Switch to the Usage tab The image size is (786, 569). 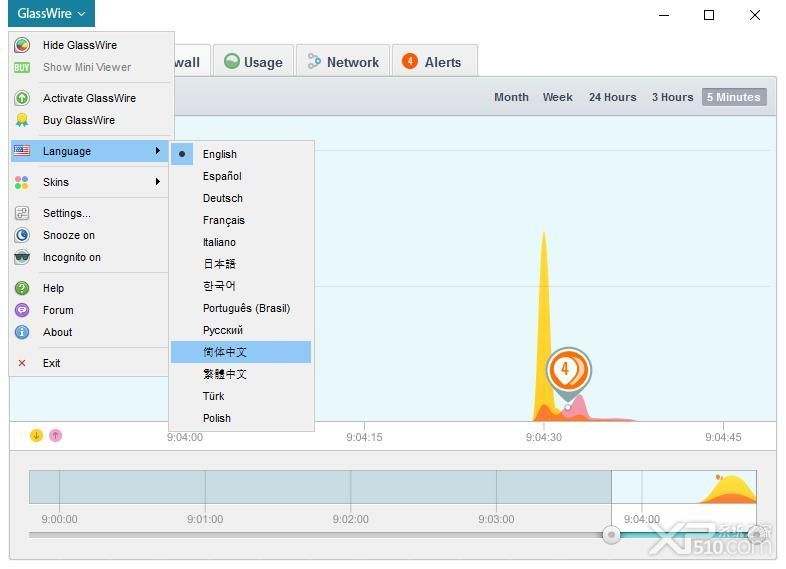point(254,61)
